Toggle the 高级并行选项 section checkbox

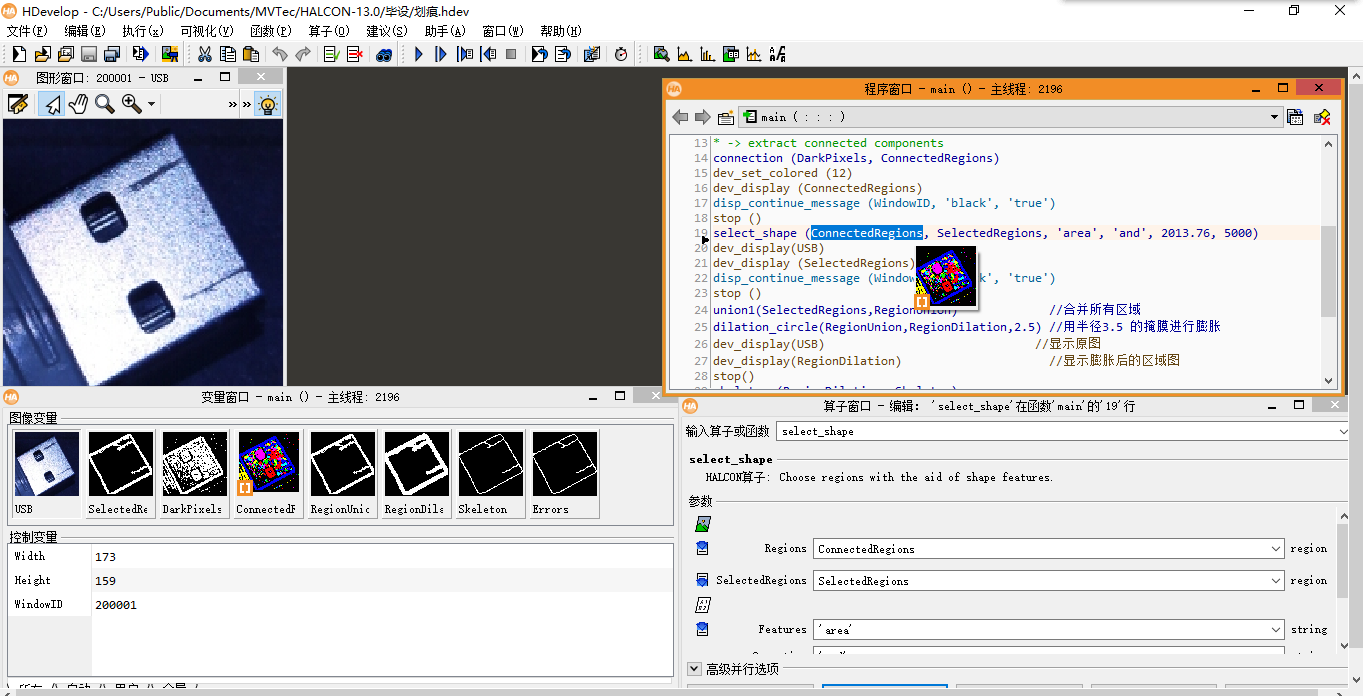(x=694, y=669)
